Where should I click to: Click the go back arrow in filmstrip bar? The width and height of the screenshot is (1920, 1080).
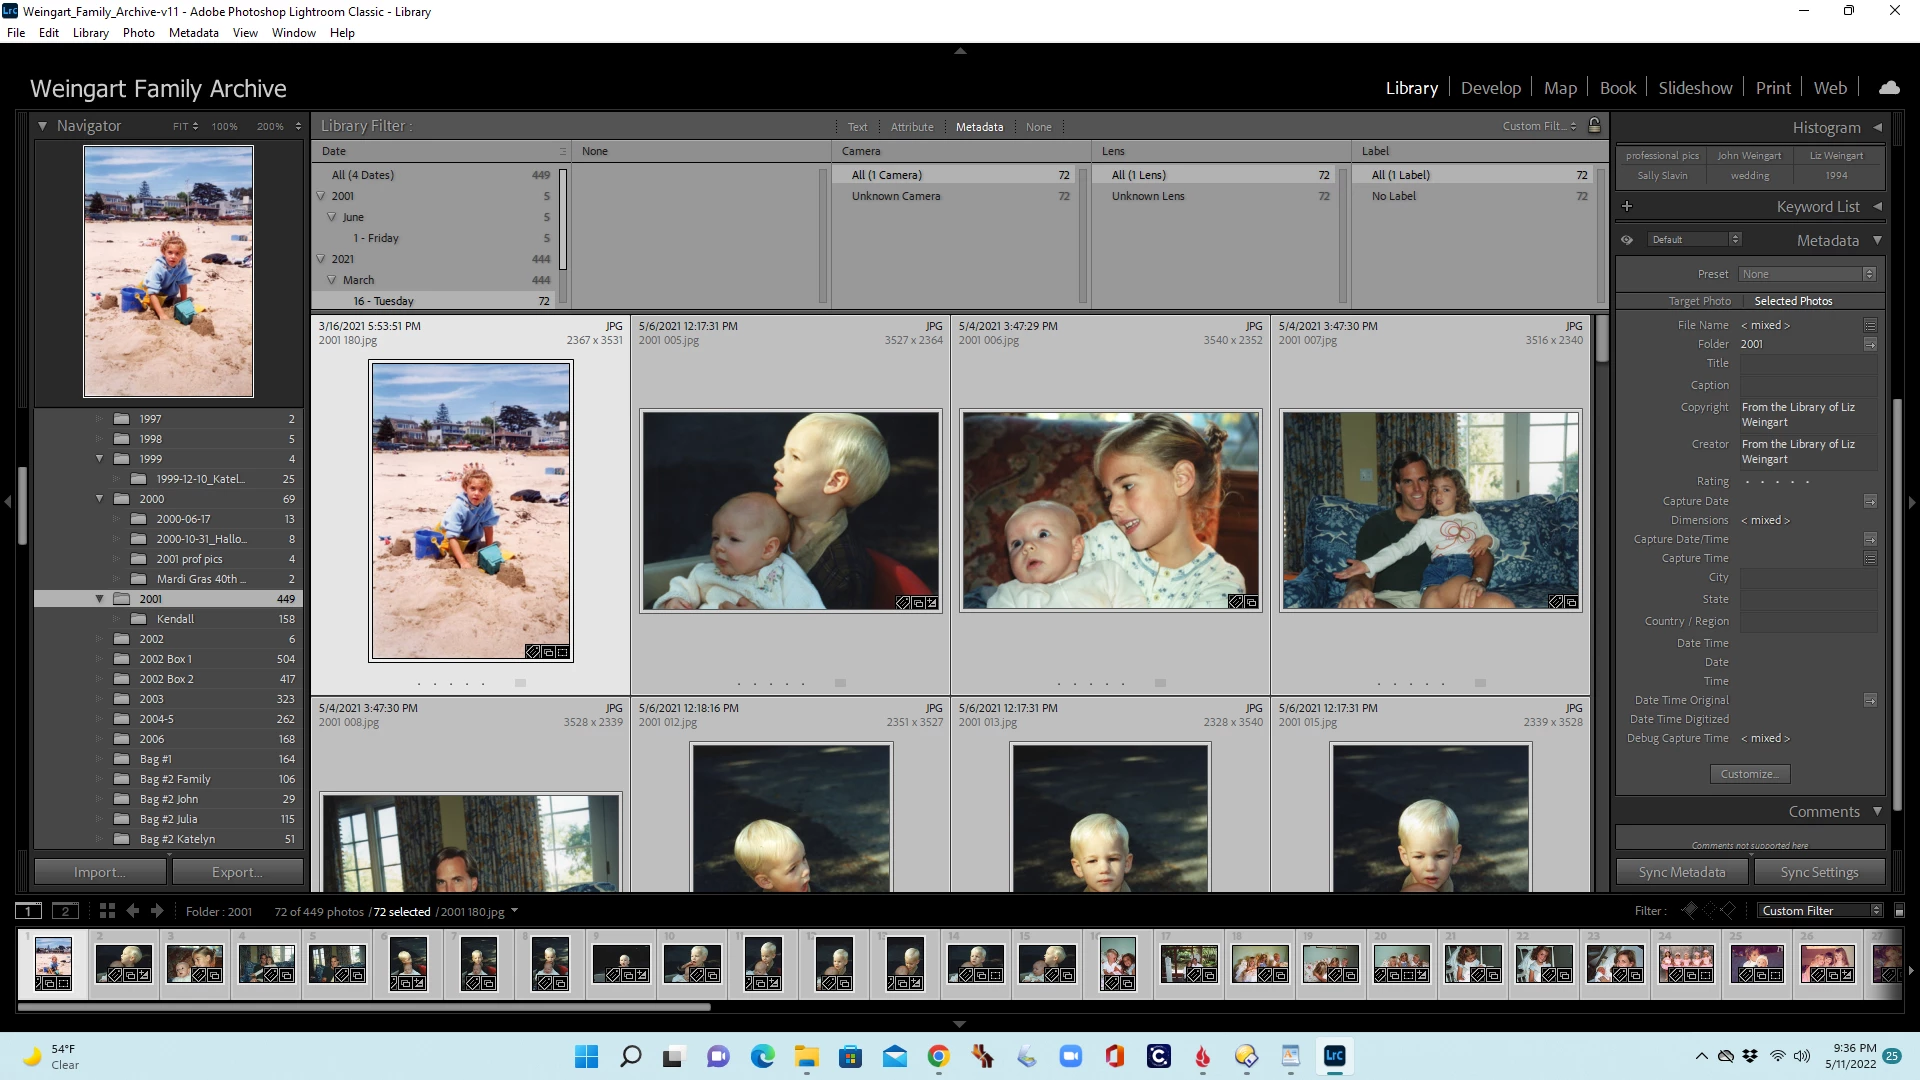click(x=133, y=911)
